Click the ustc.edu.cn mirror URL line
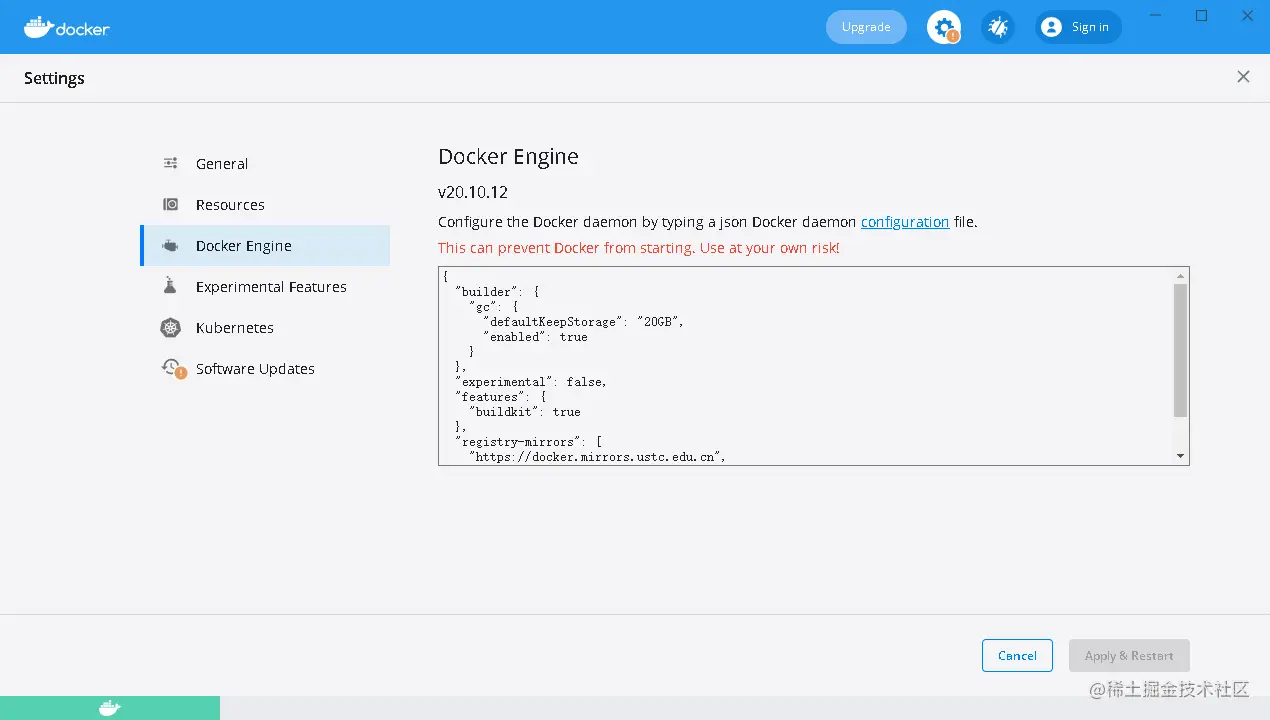This screenshot has width=1270, height=720. pyautogui.click(x=596, y=457)
